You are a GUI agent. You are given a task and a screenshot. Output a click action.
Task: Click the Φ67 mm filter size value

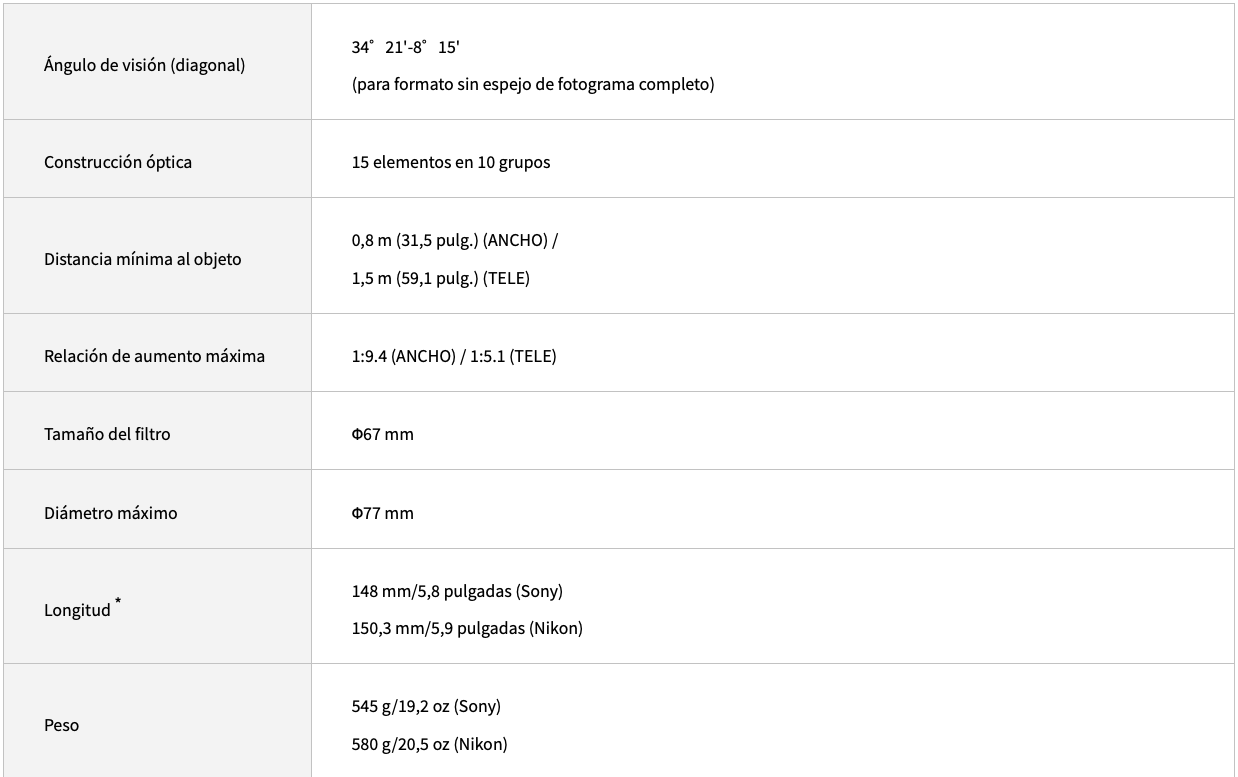[382, 434]
